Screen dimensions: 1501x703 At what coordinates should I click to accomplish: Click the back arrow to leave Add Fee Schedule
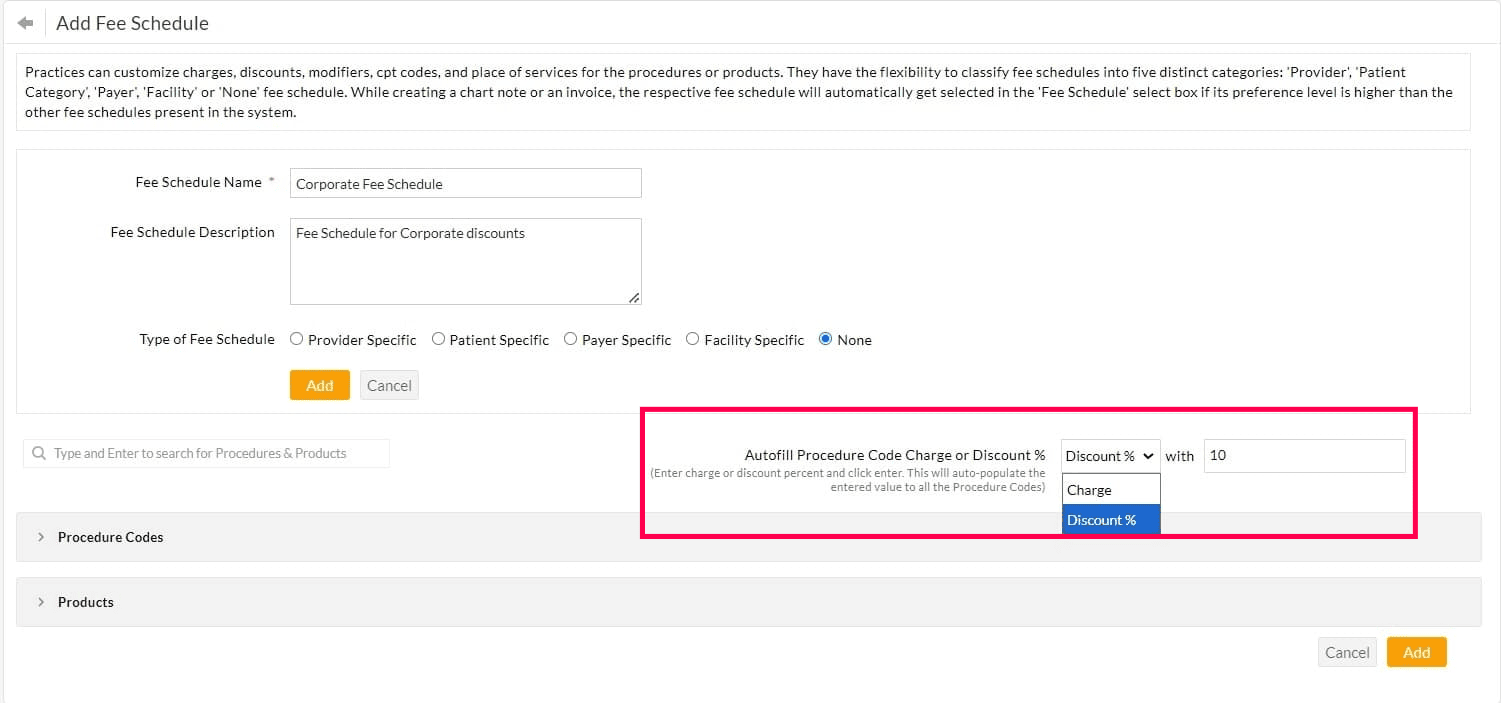click(23, 21)
